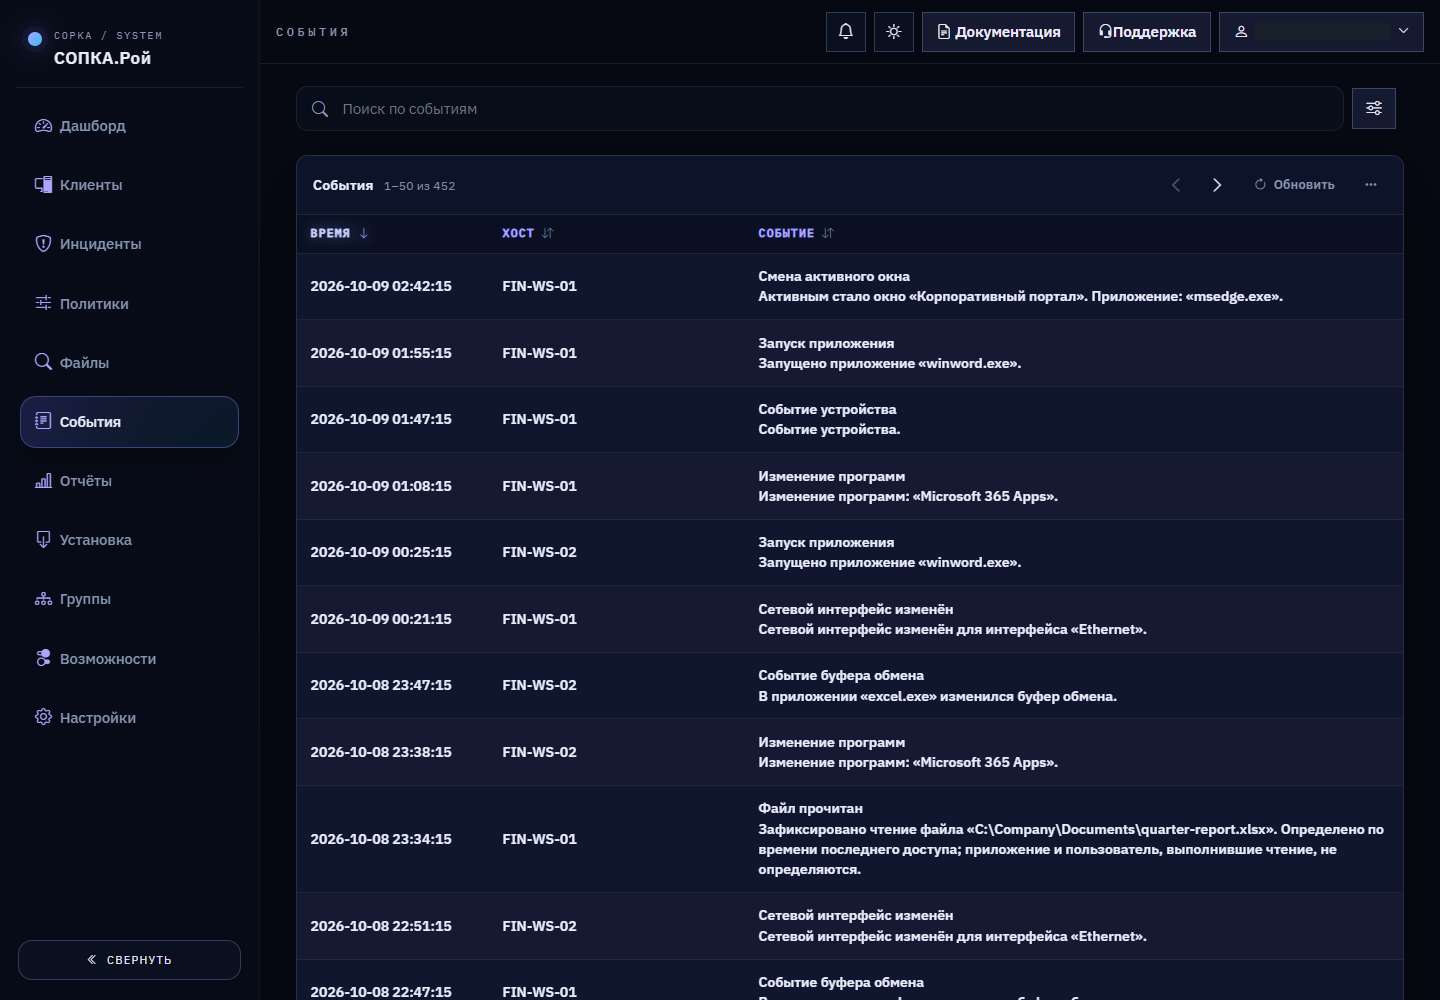Click the СОПКА.Рой logo title
Screen dimensions: 1440x1000
[103, 58]
